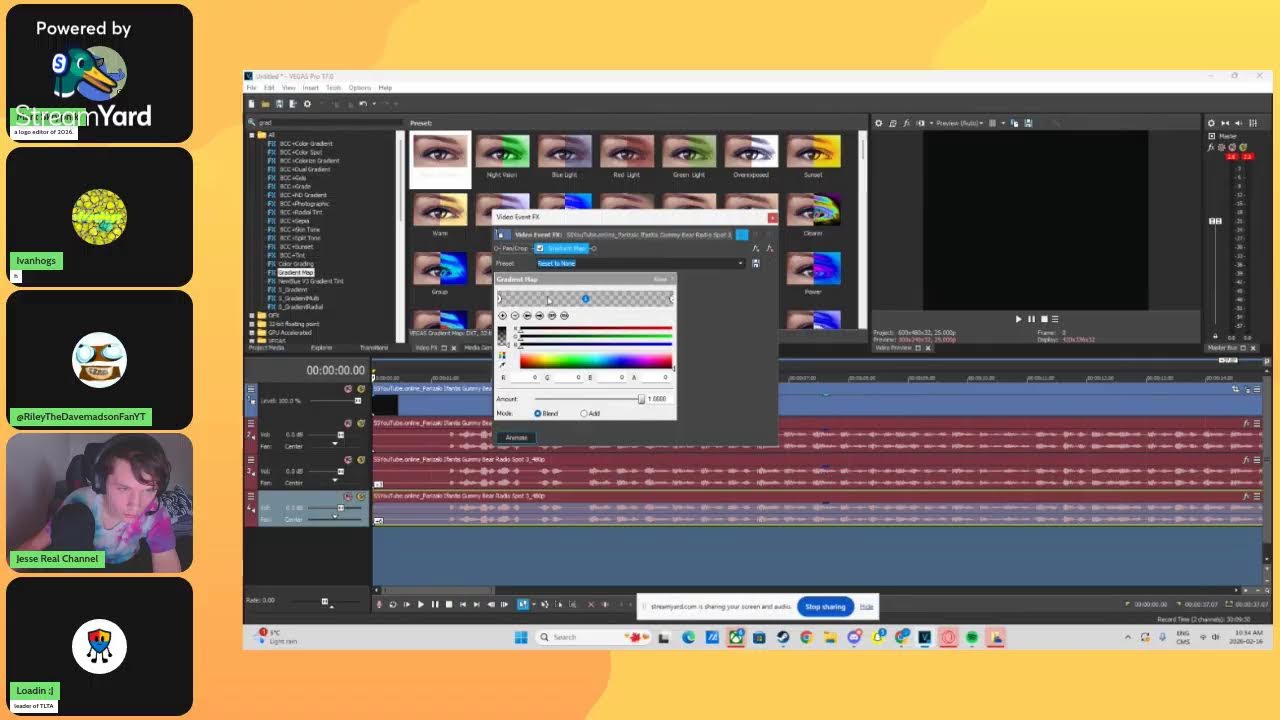Open the Insert menu
The width and height of the screenshot is (1280, 720).
(310, 88)
